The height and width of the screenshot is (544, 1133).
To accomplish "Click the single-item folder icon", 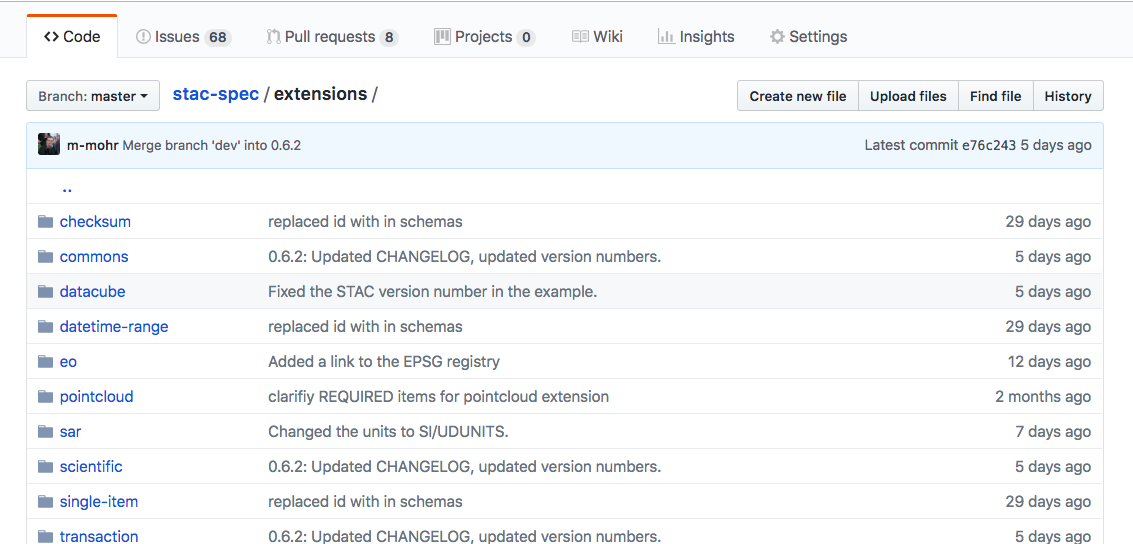I will click(46, 501).
